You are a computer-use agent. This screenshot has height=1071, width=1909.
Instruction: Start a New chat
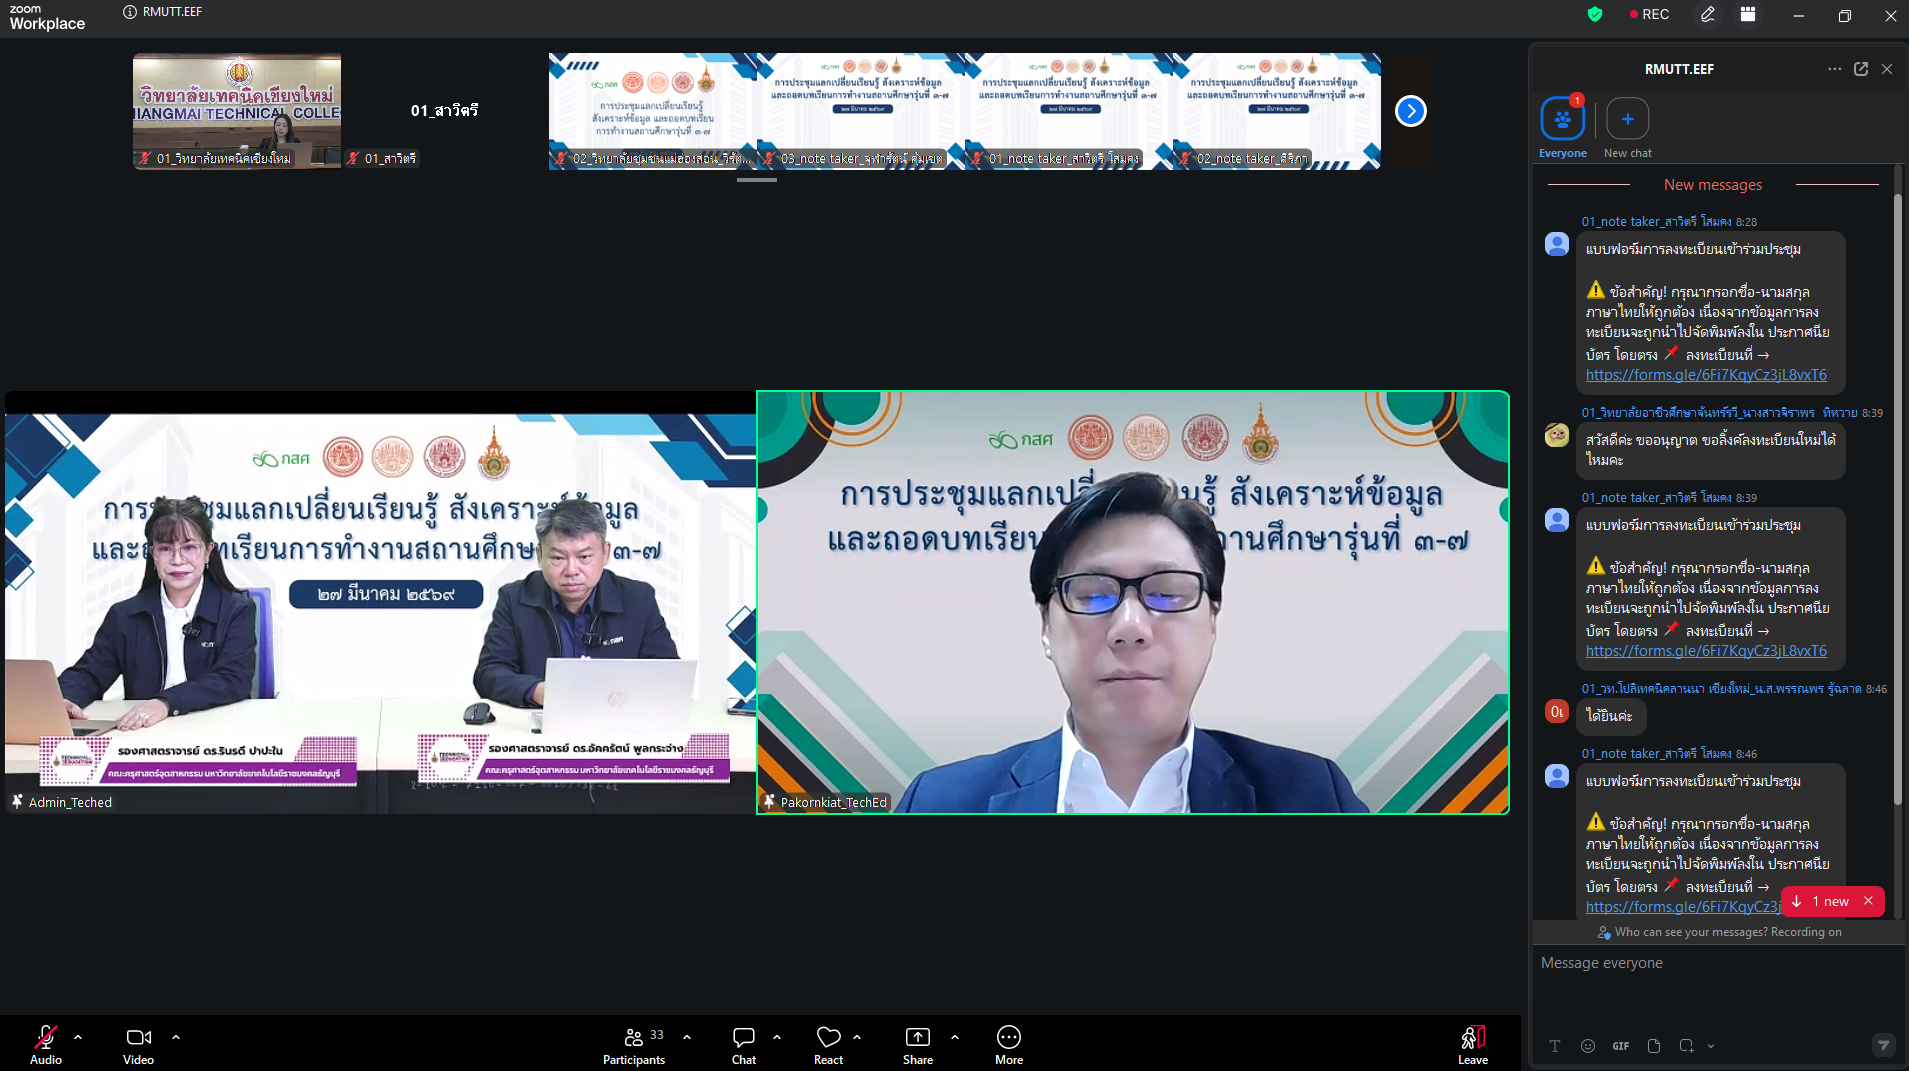1627,119
